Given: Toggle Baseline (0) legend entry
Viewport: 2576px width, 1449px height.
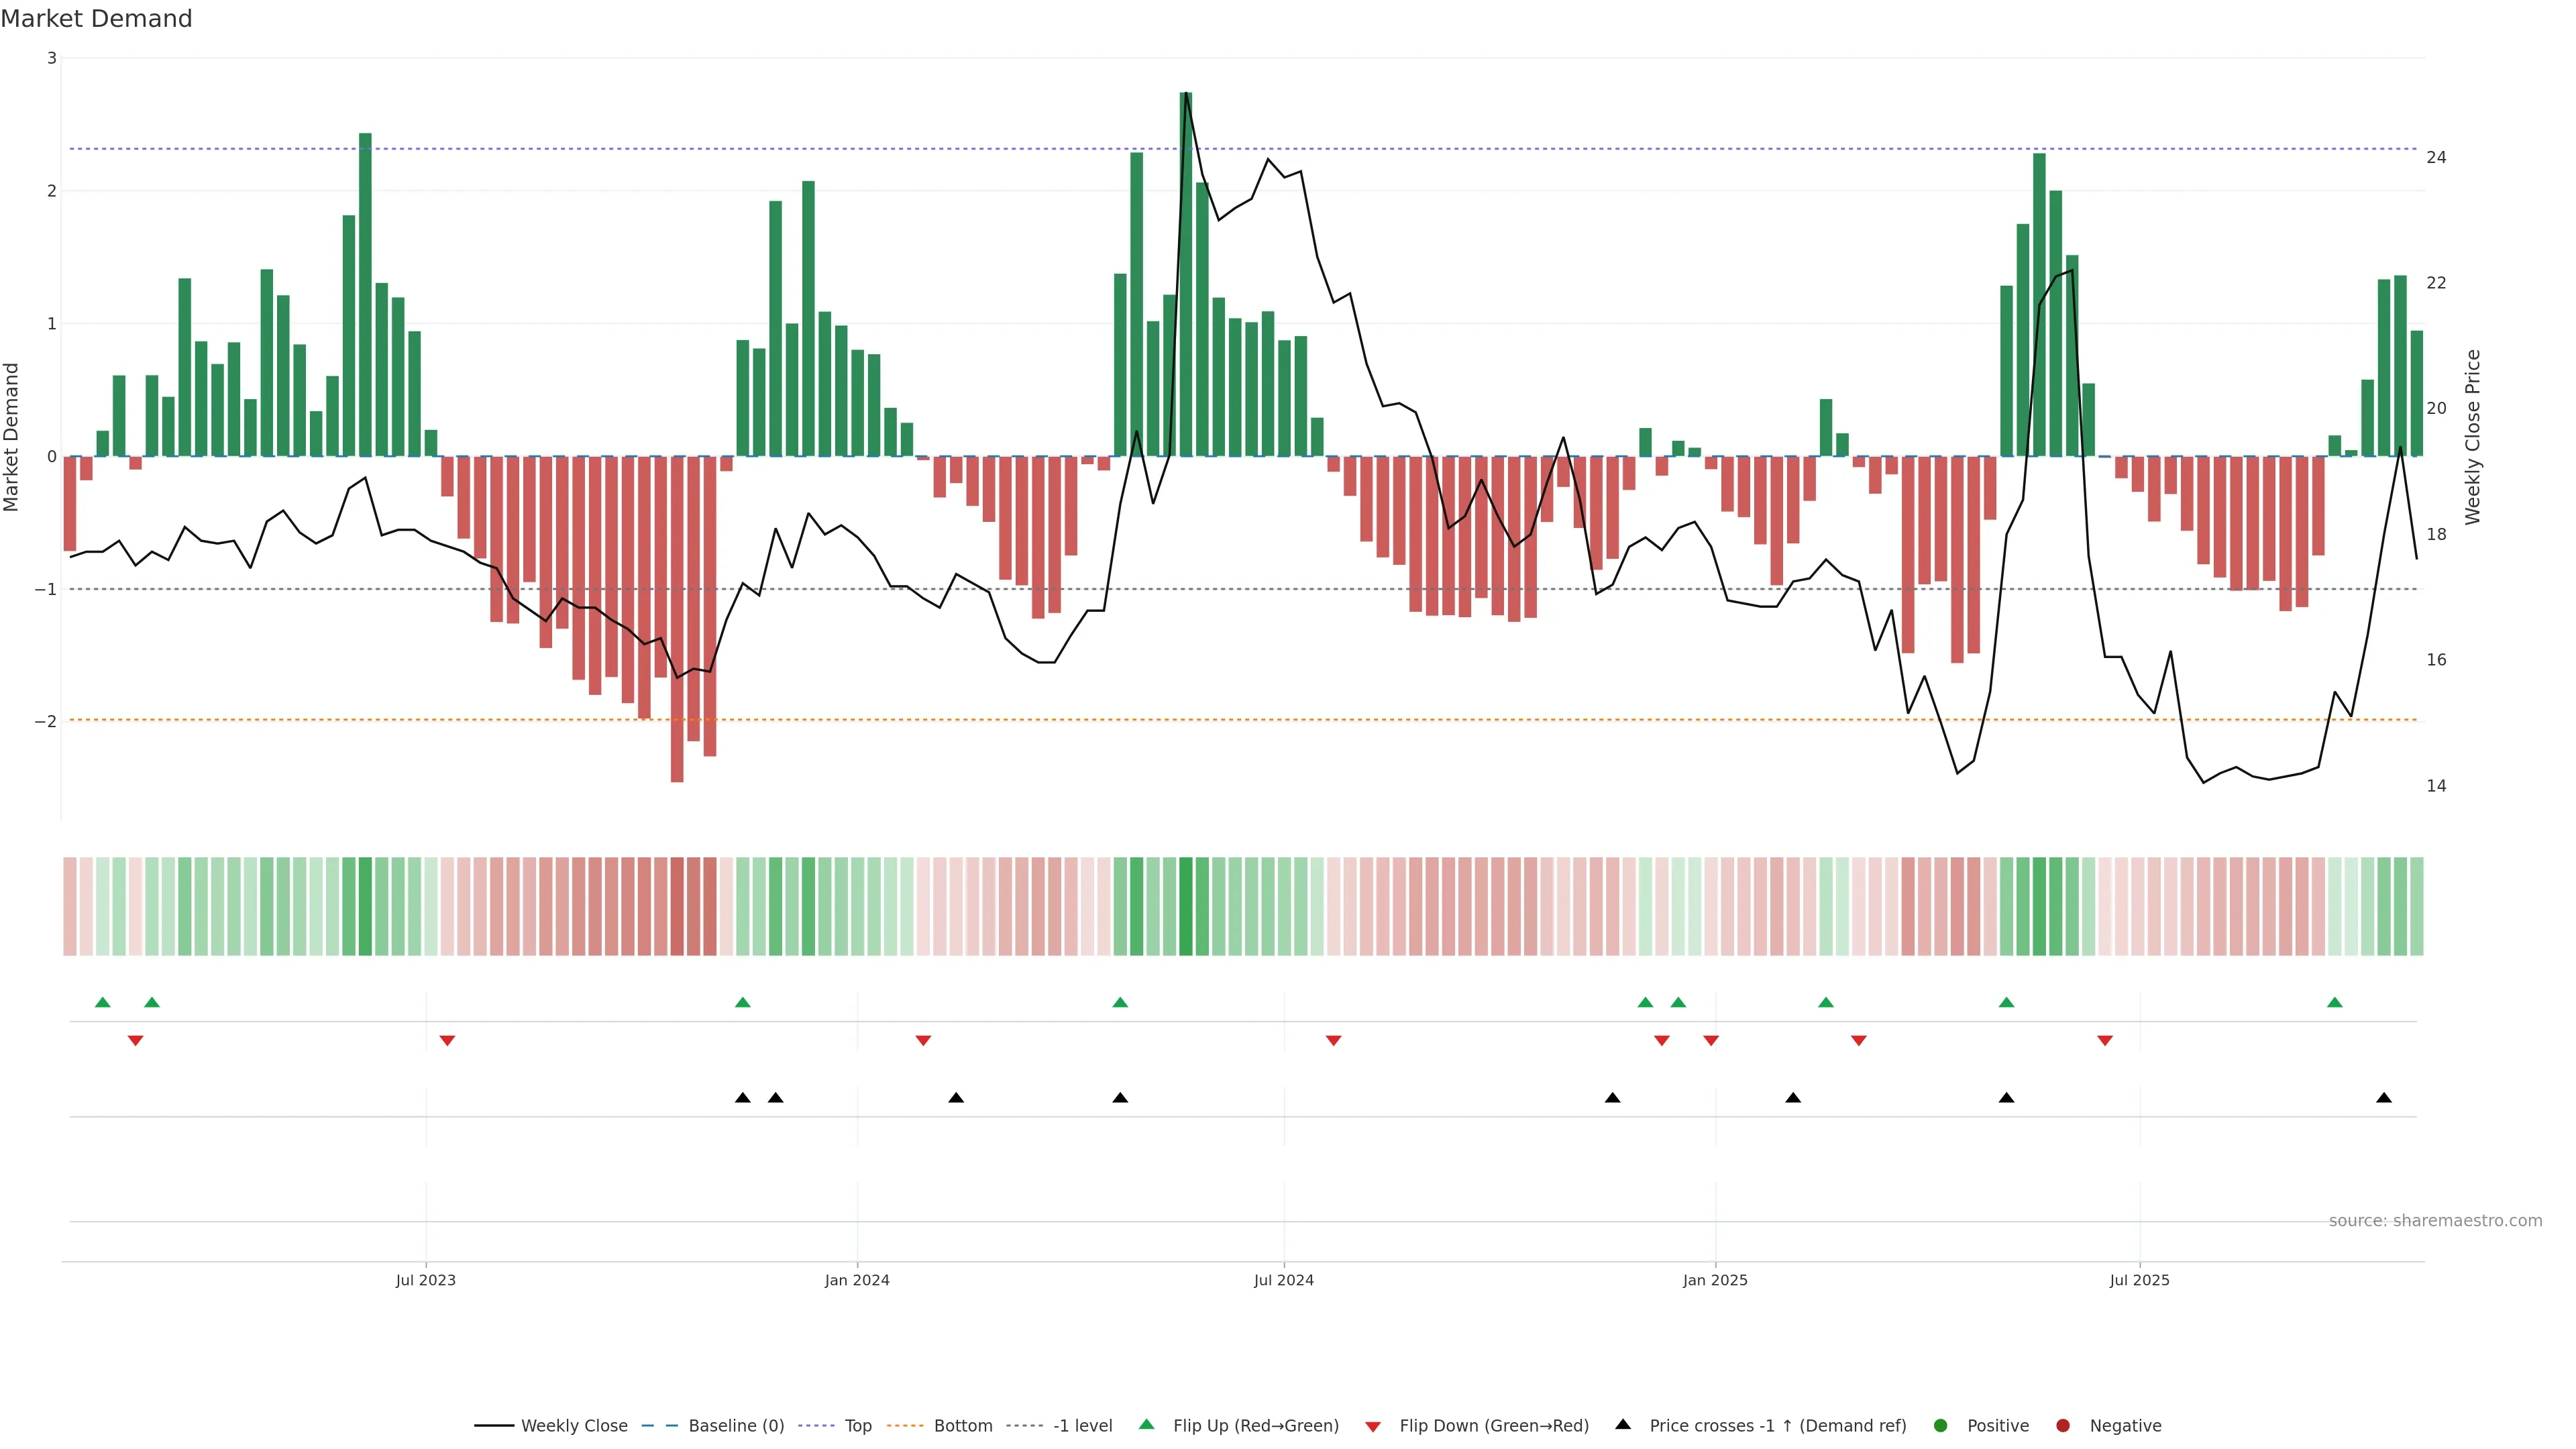Looking at the screenshot, I should tap(712, 1426).
